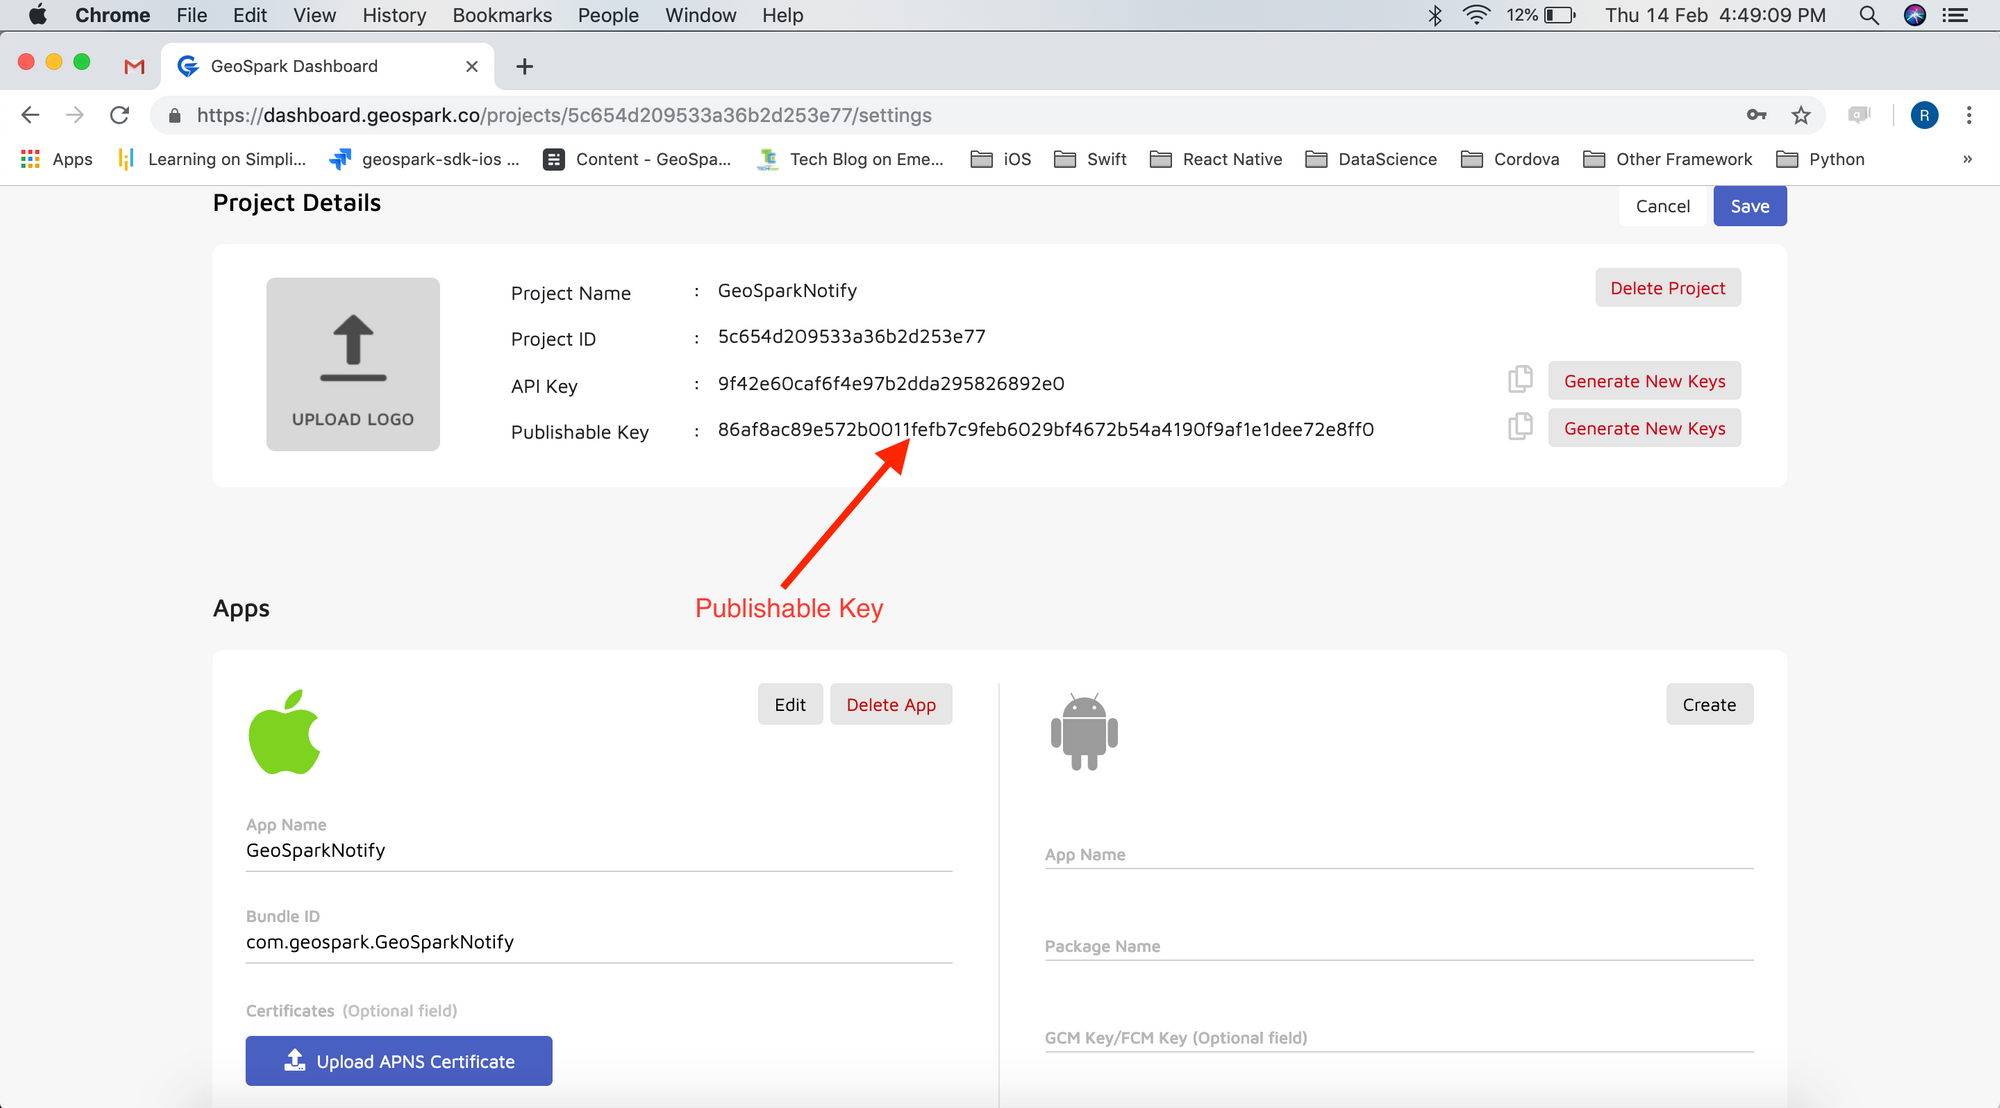The image size is (2000, 1108).
Task: Click the Upload Logo box
Action: [x=353, y=364]
